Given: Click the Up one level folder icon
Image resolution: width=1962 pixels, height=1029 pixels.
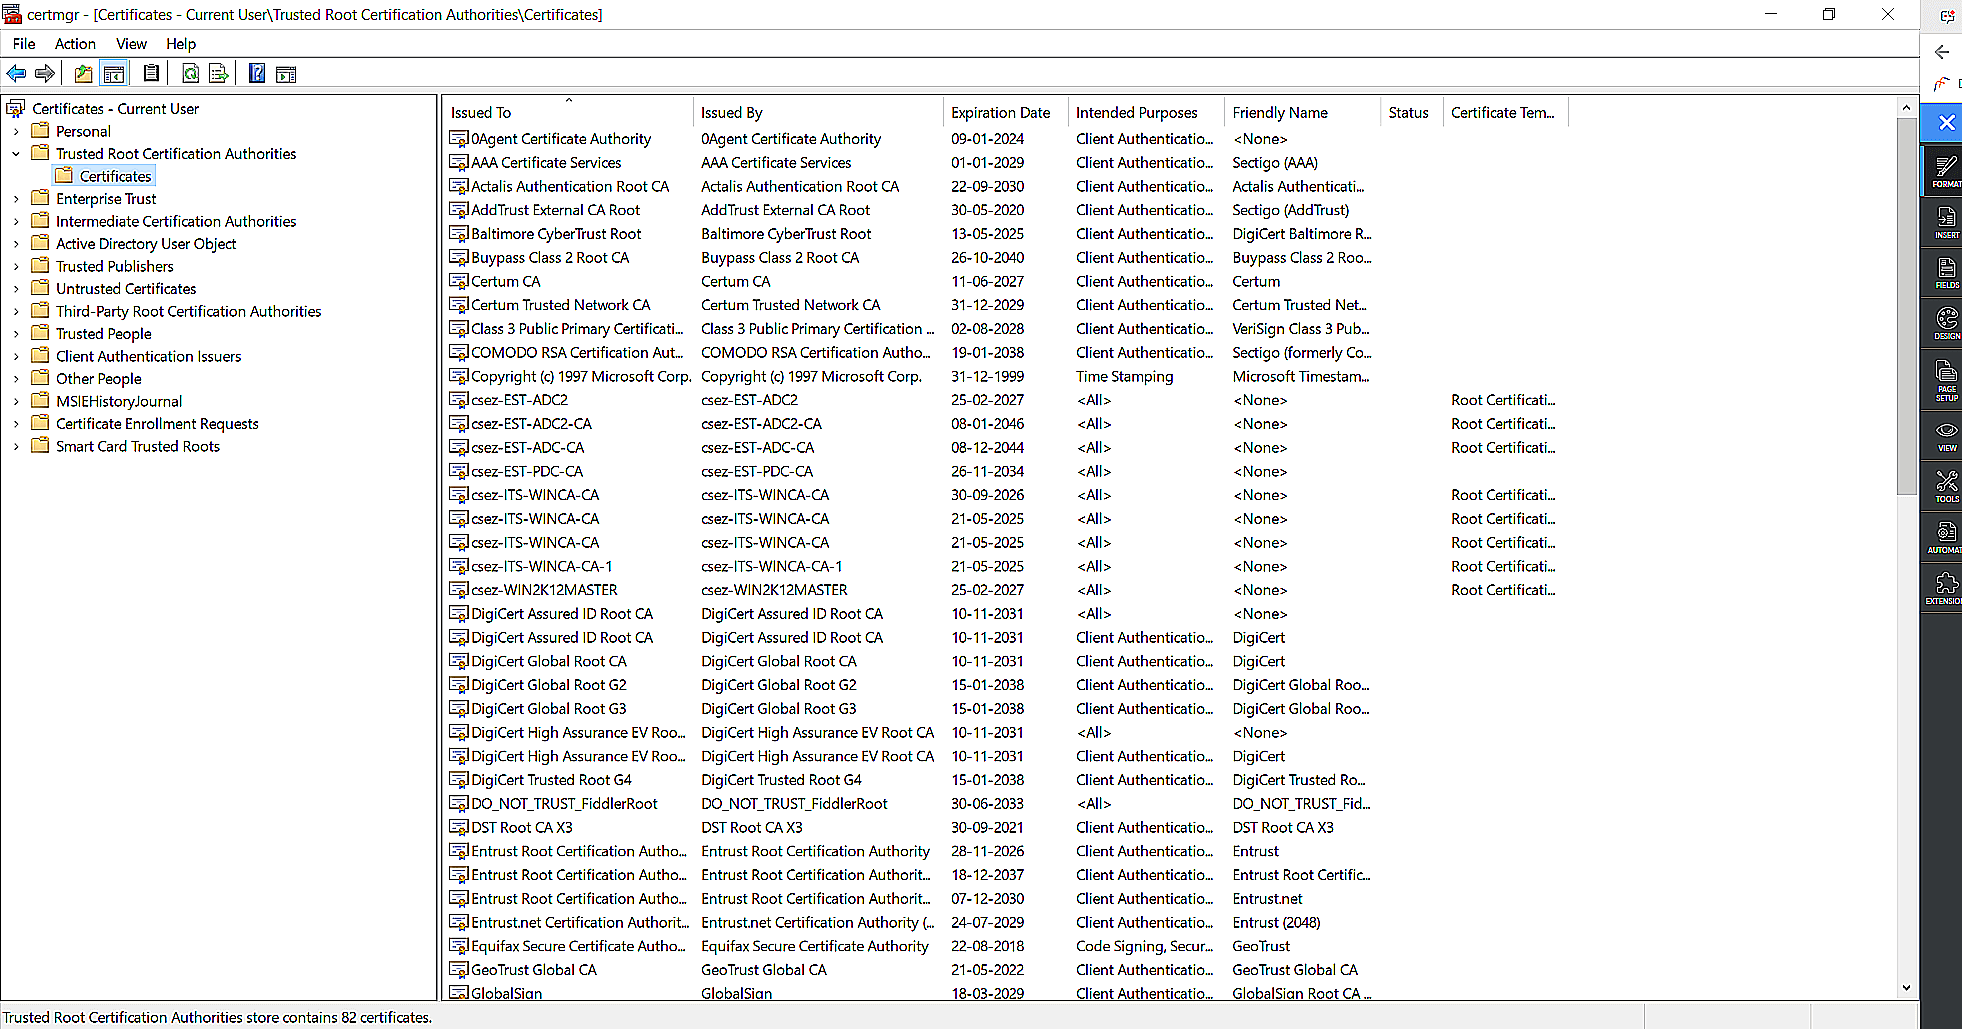Looking at the screenshot, I should click(x=83, y=73).
